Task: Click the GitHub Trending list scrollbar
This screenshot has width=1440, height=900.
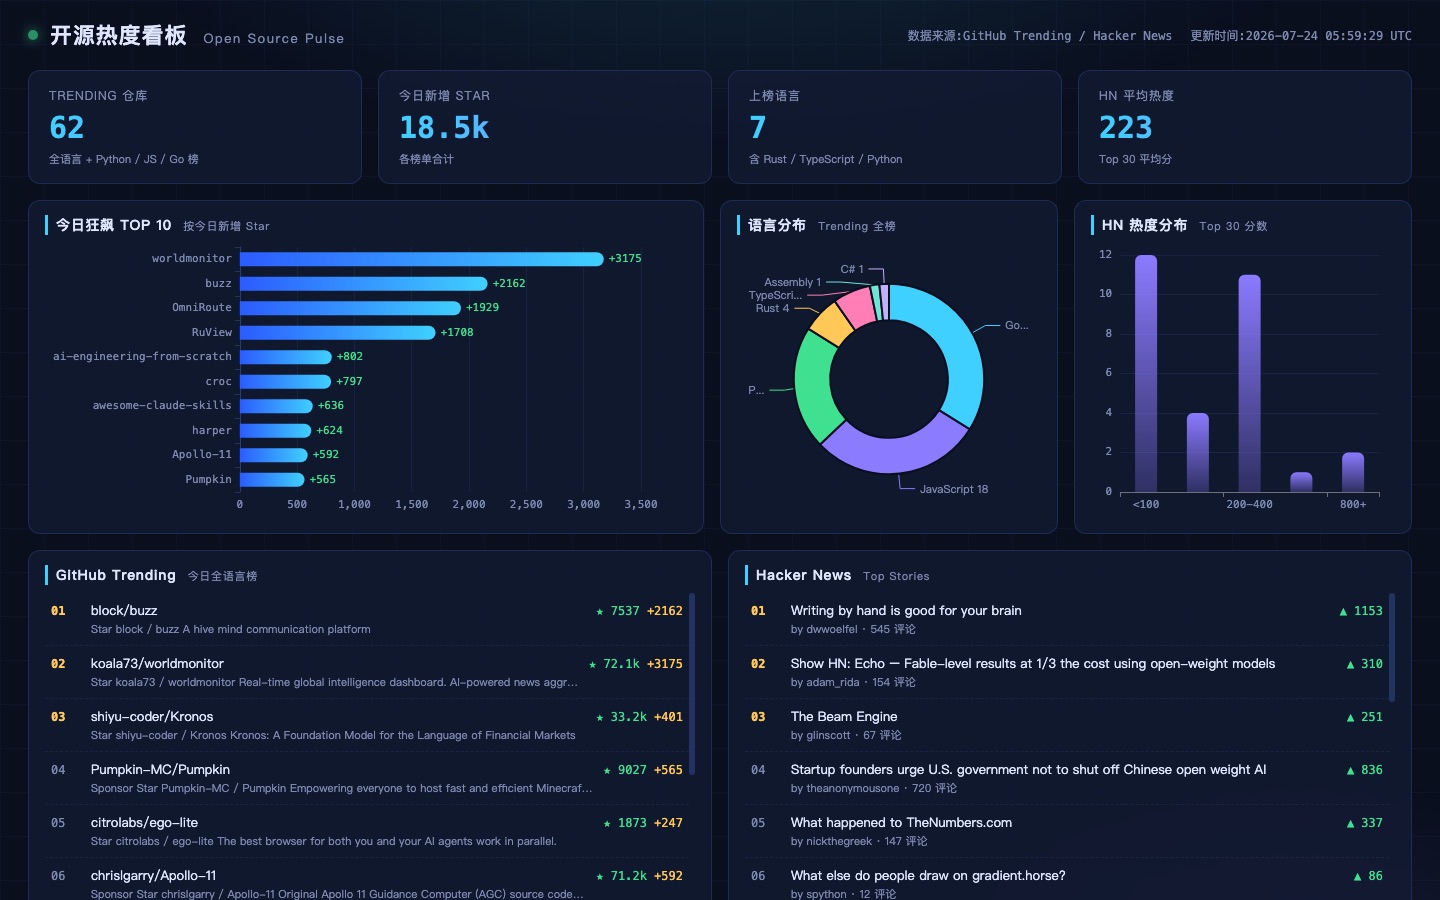Action: [x=692, y=684]
